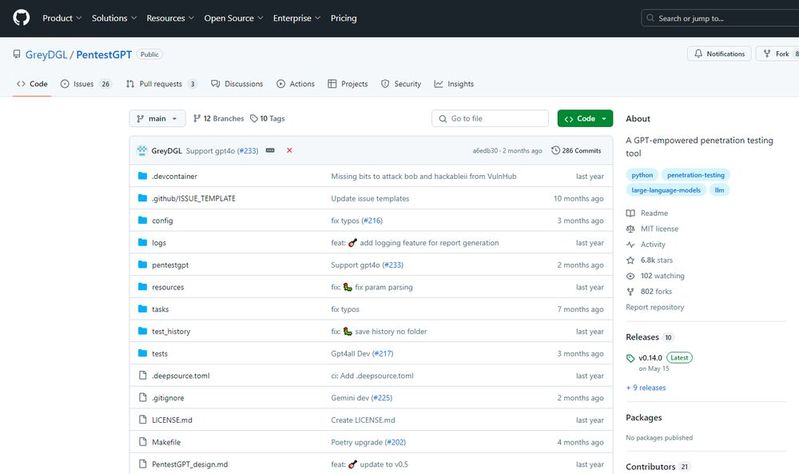Click the penetration-testing topic tag

click(x=696, y=175)
